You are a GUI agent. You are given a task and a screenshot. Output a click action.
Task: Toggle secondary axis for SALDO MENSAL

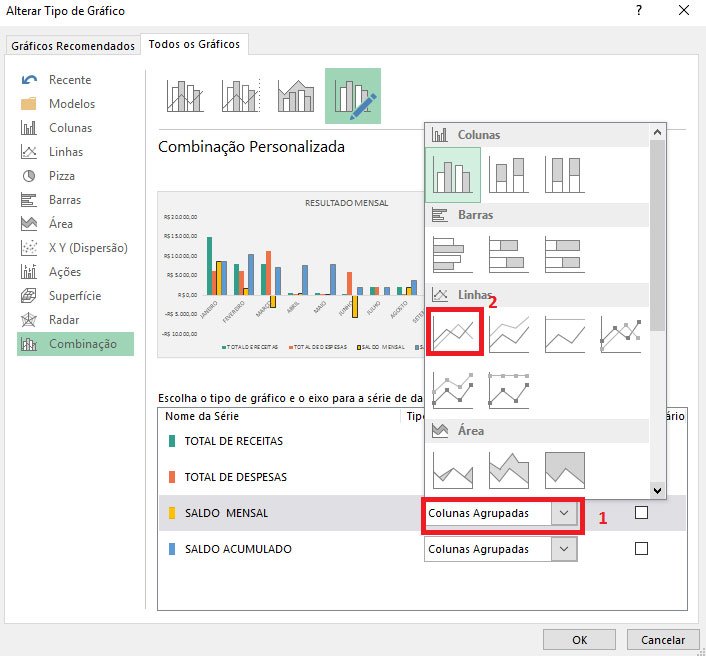click(x=642, y=513)
